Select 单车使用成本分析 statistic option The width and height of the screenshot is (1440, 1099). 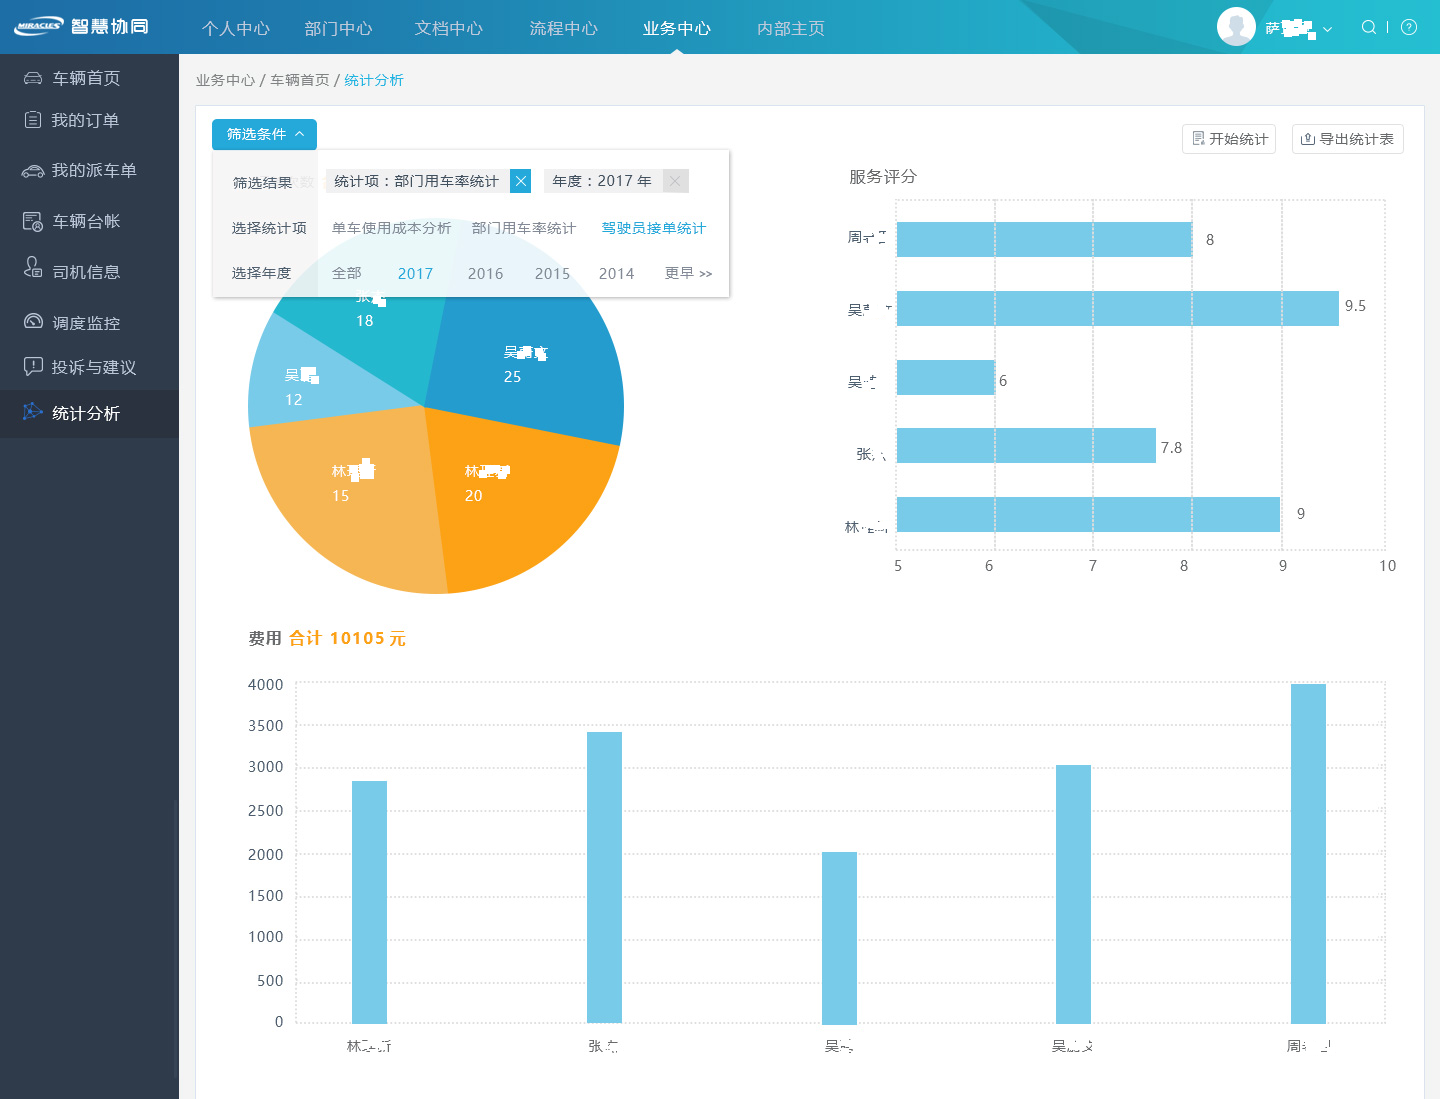pos(391,228)
